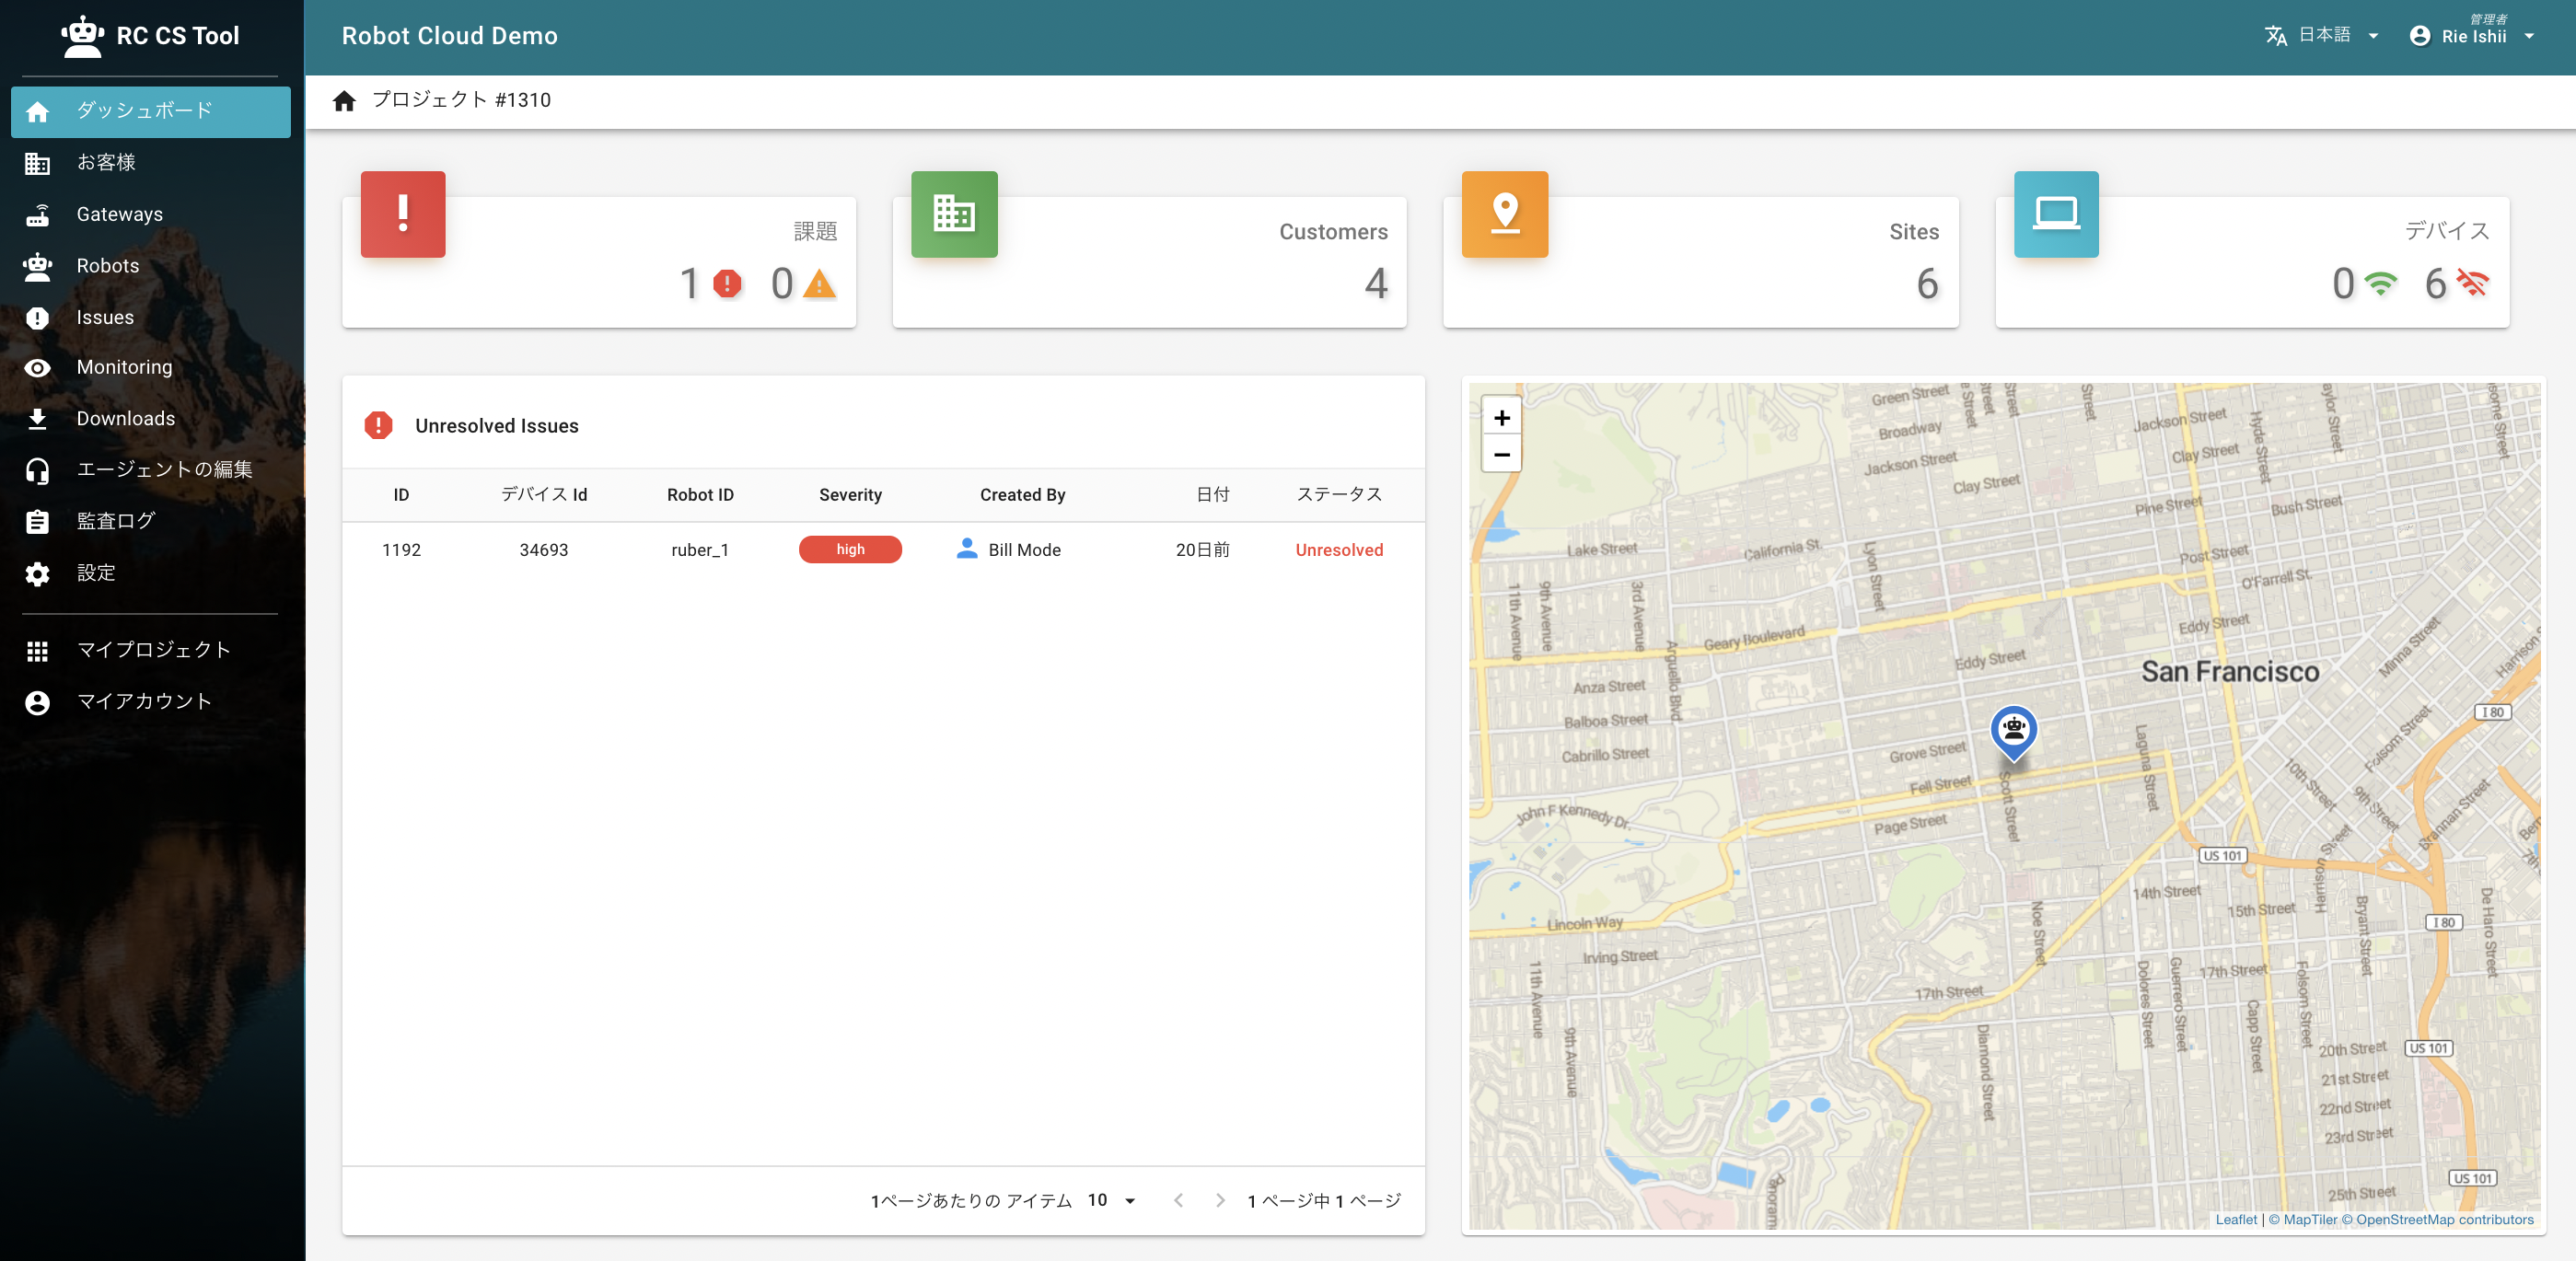2576x1261 pixels.
Task: Navigate to Issues in the sidebar
Action: (151, 317)
